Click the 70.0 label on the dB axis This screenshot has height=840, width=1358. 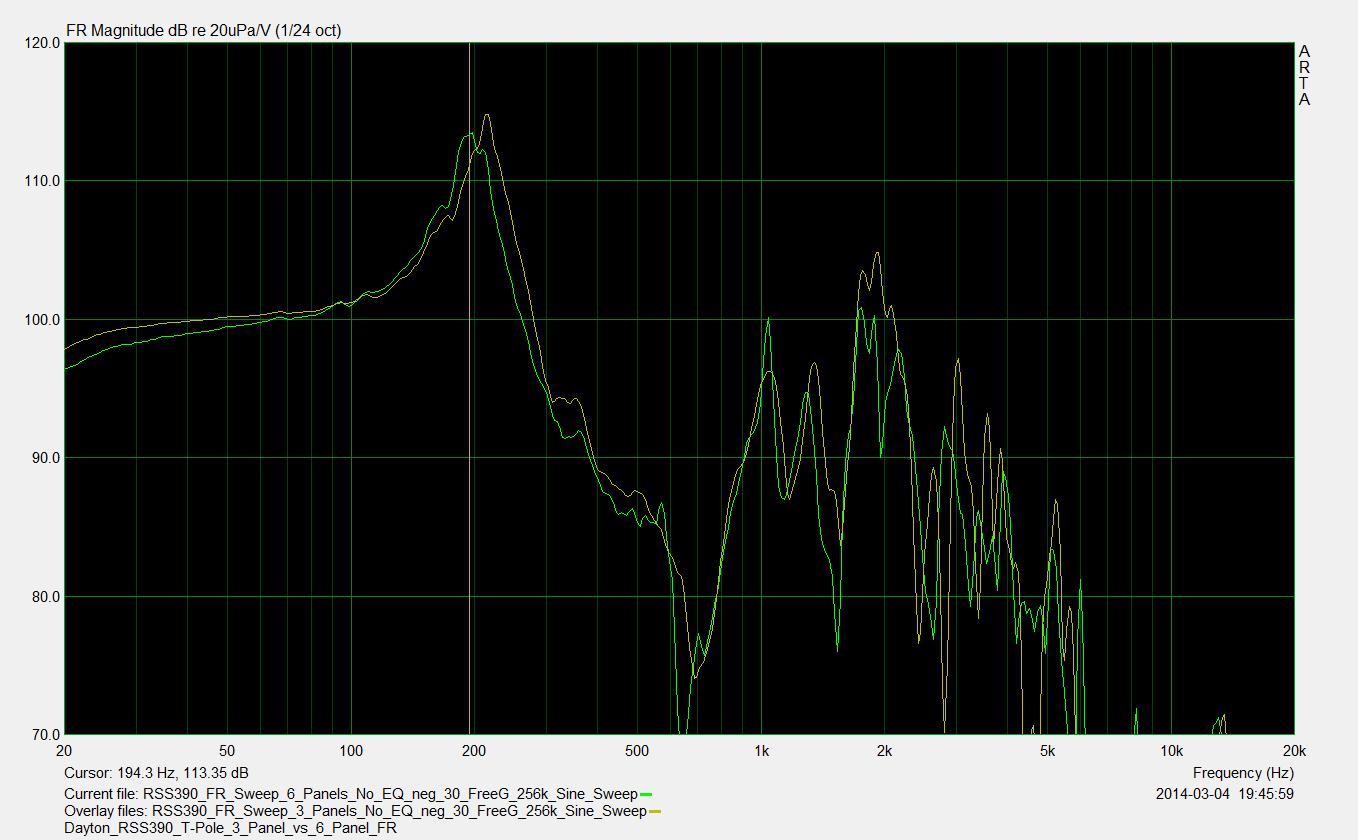tap(43, 735)
